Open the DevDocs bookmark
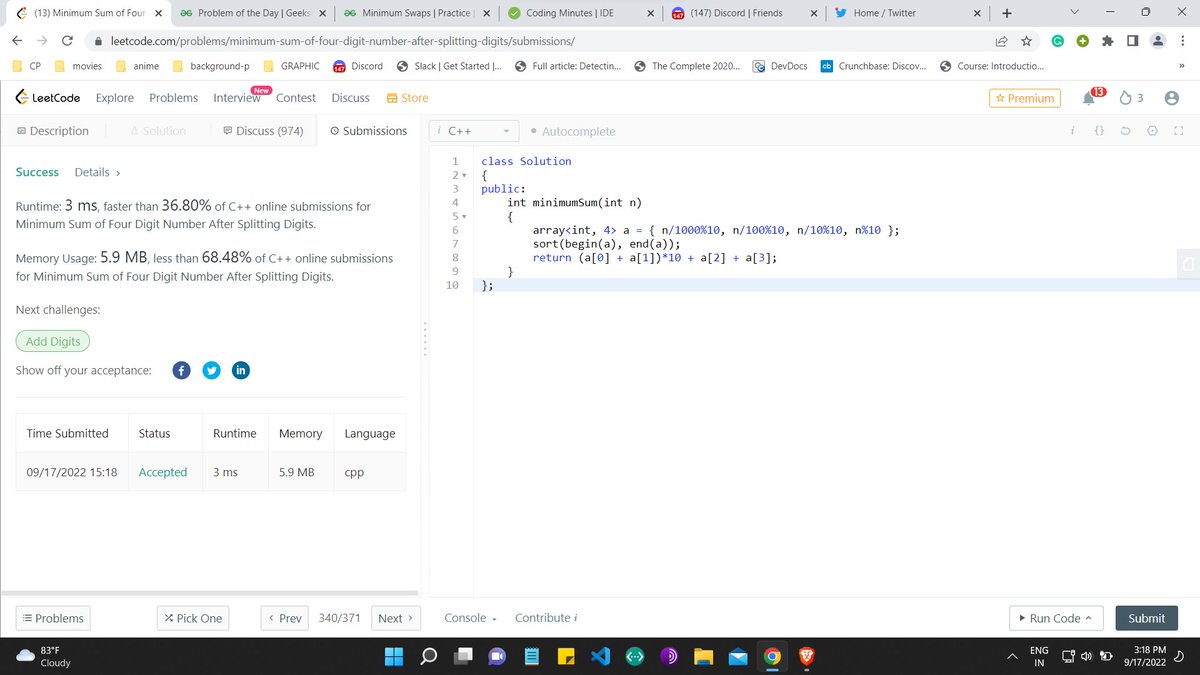1200x675 pixels. pos(779,66)
